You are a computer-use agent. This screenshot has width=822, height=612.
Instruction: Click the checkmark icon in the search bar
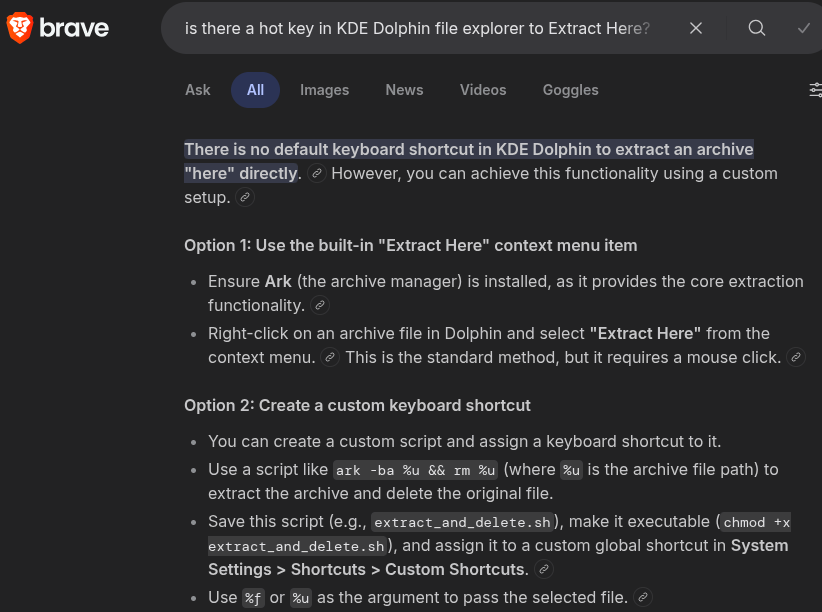coord(803,28)
